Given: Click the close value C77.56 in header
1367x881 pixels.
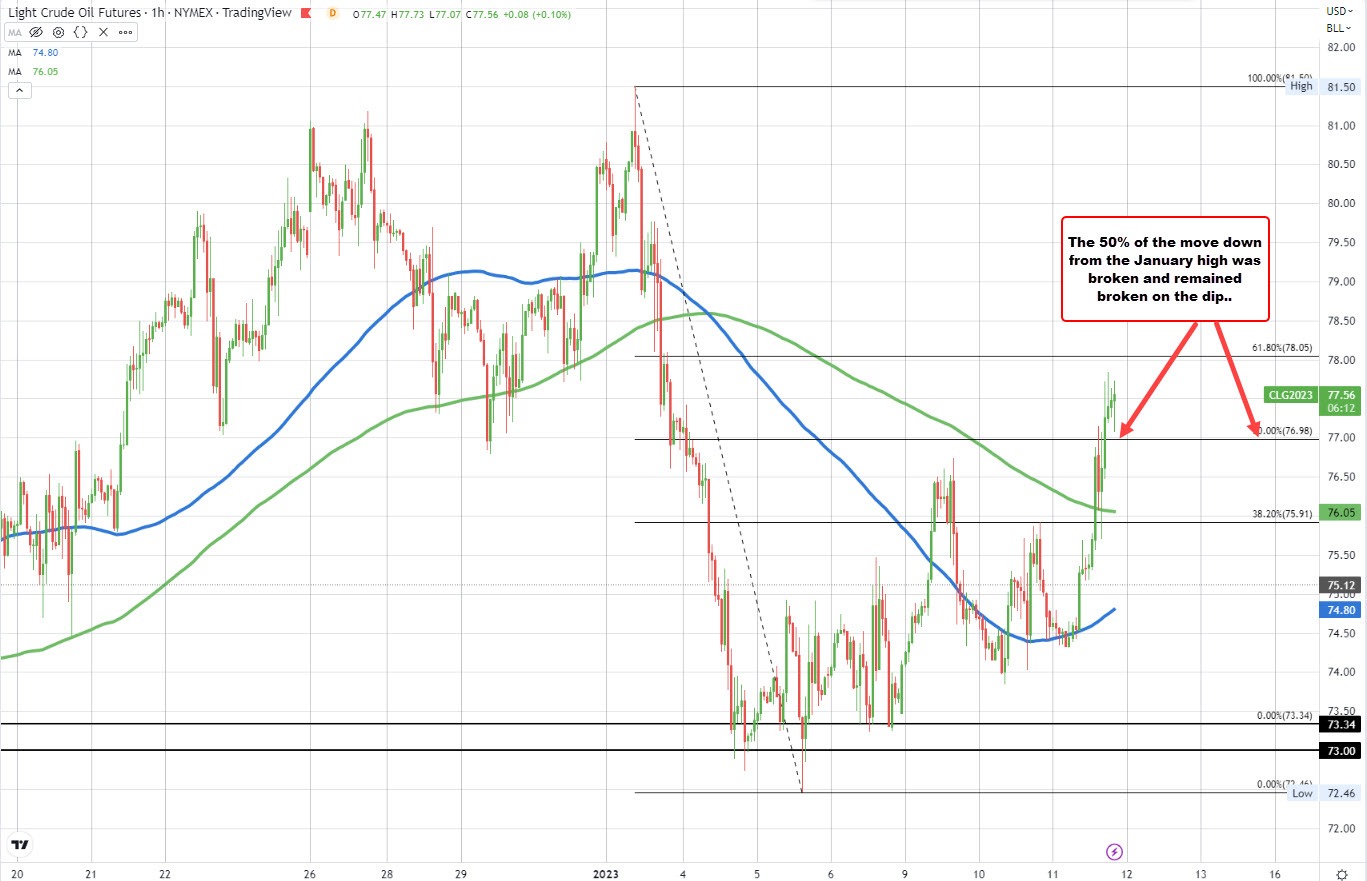Looking at the screenshot, I should (482, 15).
